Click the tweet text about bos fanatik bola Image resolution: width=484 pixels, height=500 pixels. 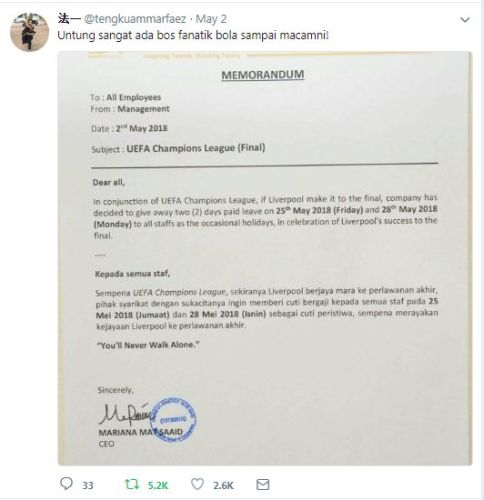point(193,35)
